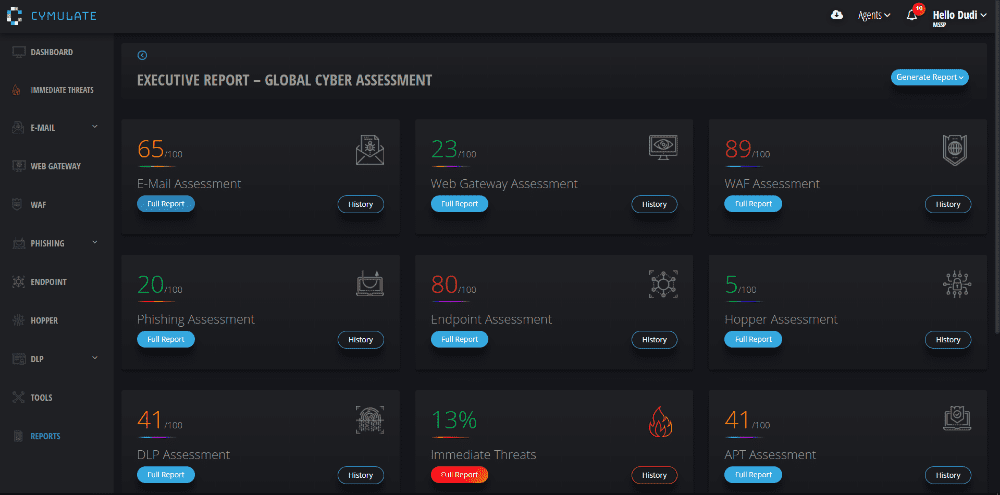Click the Hopper Assessment lock circuit icon

point(957,284)
